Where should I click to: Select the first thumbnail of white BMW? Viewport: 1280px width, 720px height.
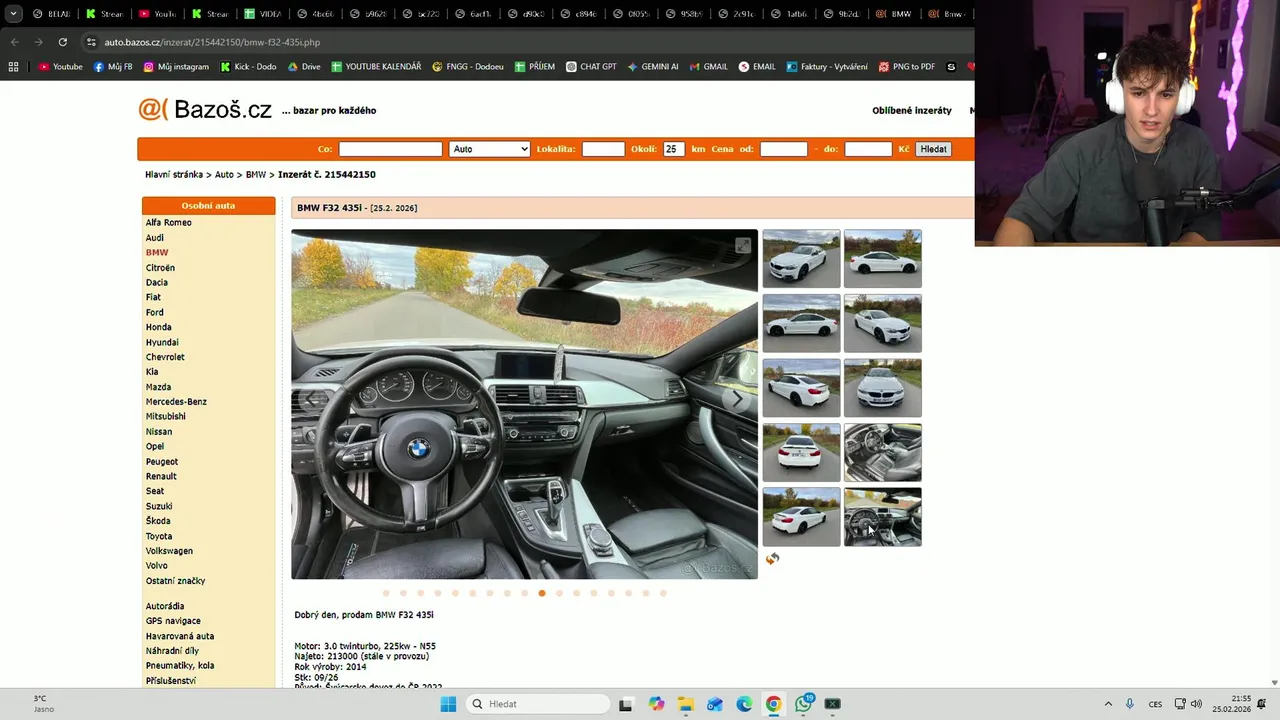click(x=801, y=259)
